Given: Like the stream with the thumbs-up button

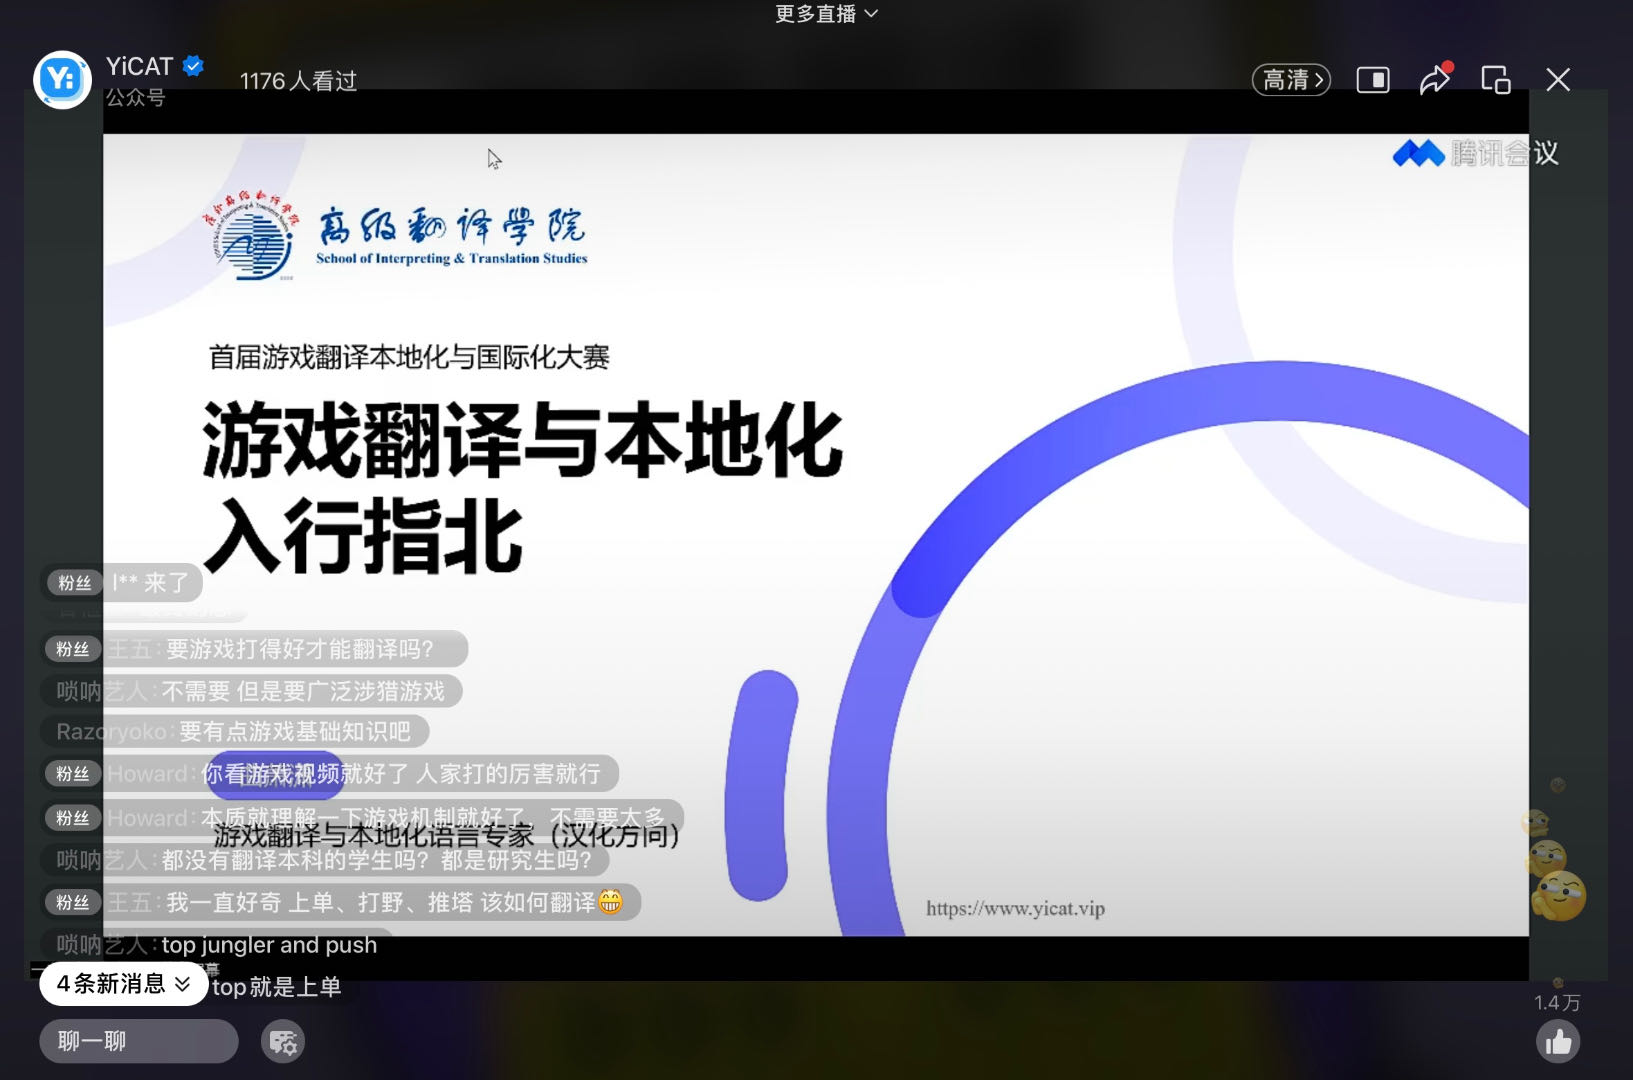Looking at the screenshot, I should (x=1557, y=1043).
